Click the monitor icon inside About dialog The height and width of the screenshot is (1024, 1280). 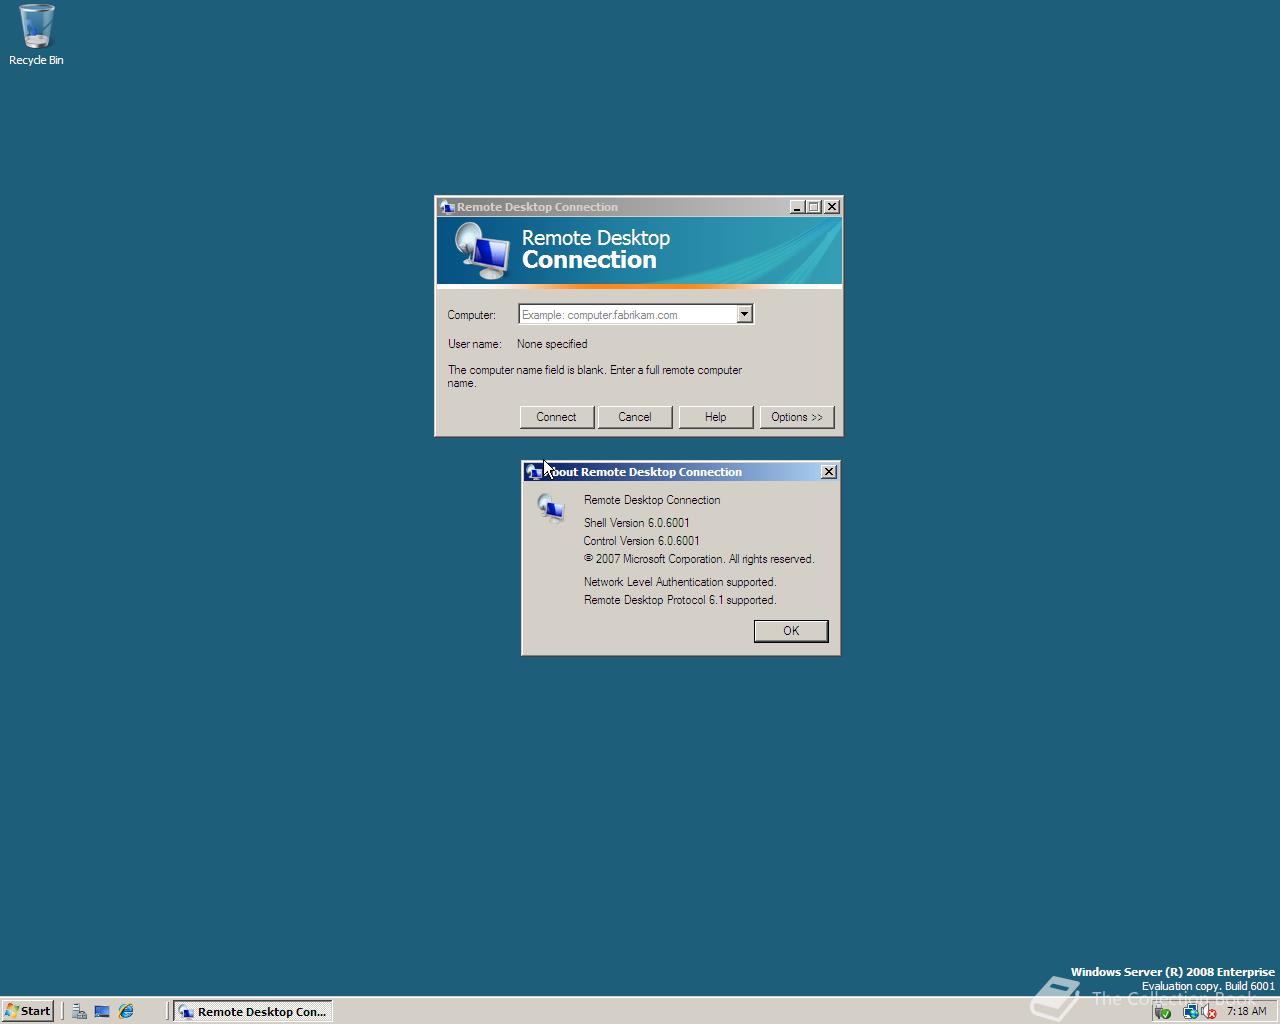coord(551,508)
